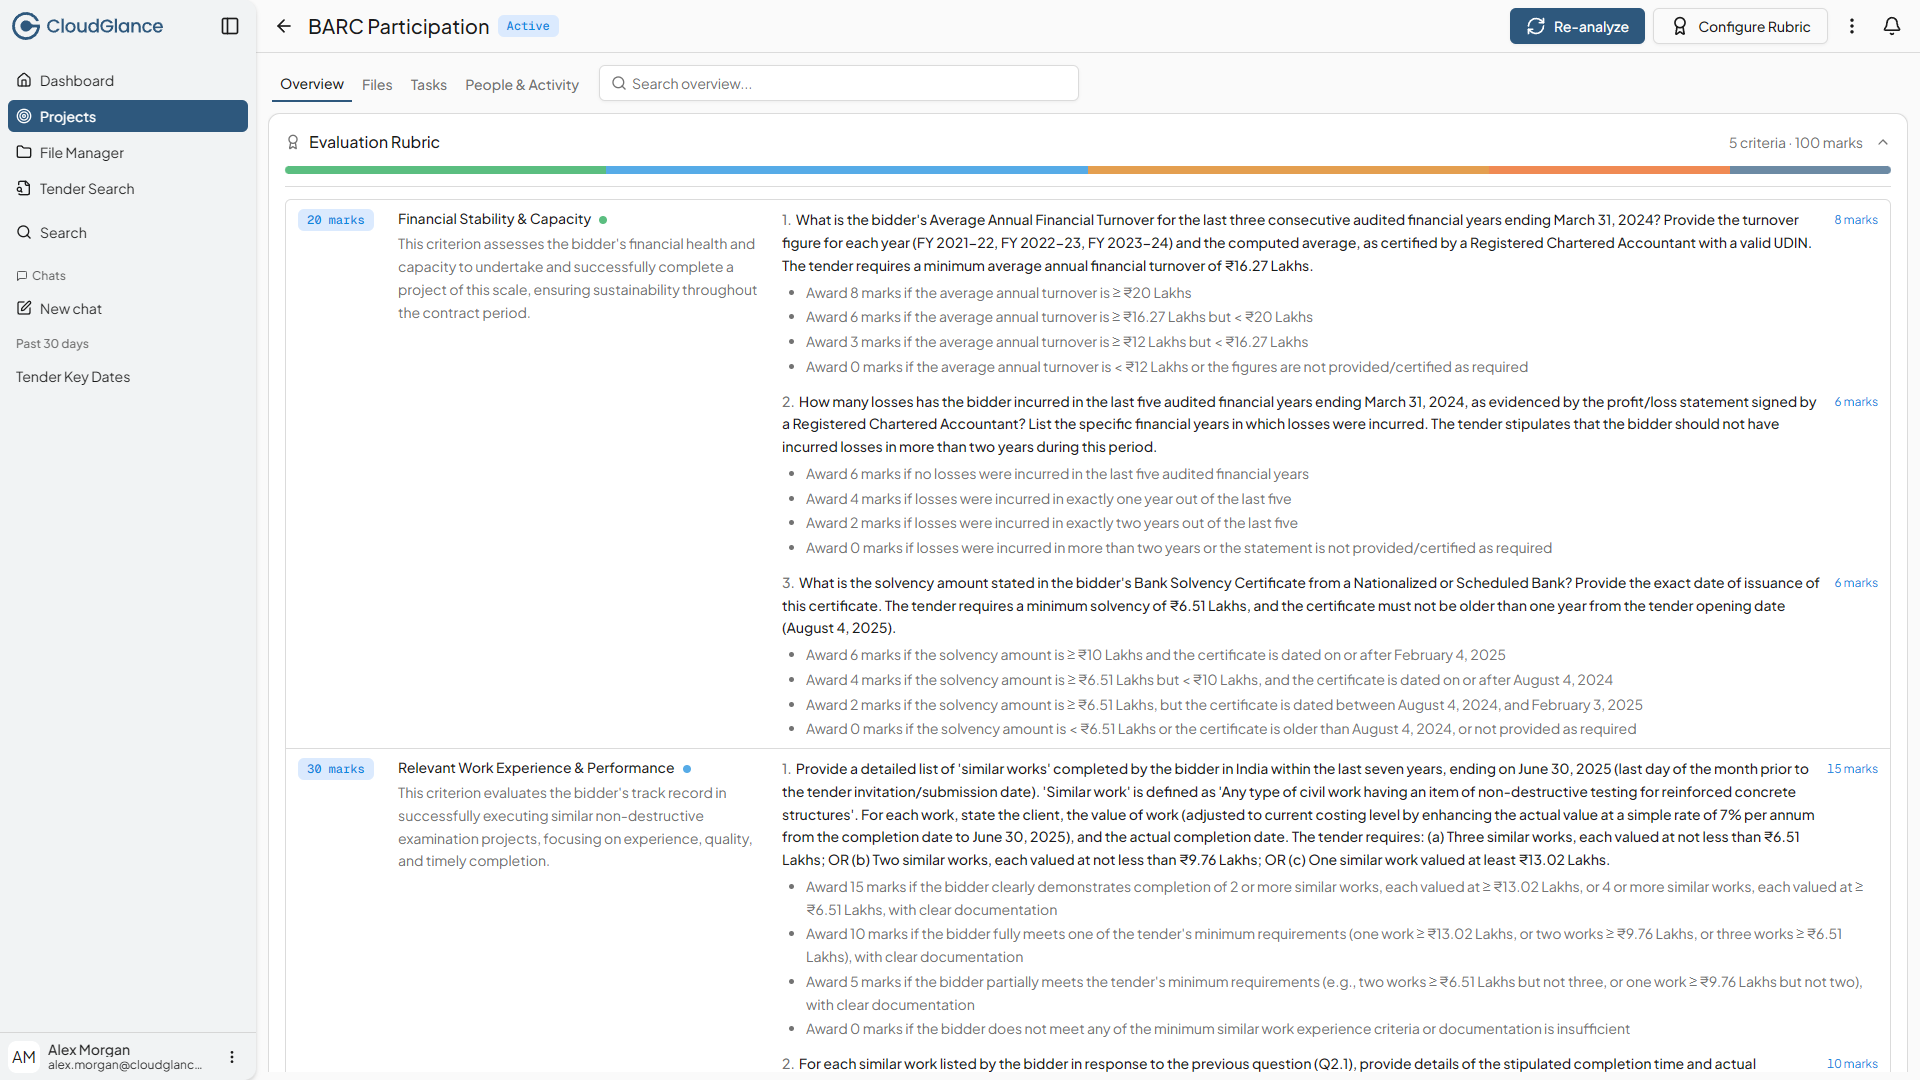Click the Configure Rubric button
Viewport: 1920px width, 1080px height.
pyautogui.click(x=1740, y=26)
